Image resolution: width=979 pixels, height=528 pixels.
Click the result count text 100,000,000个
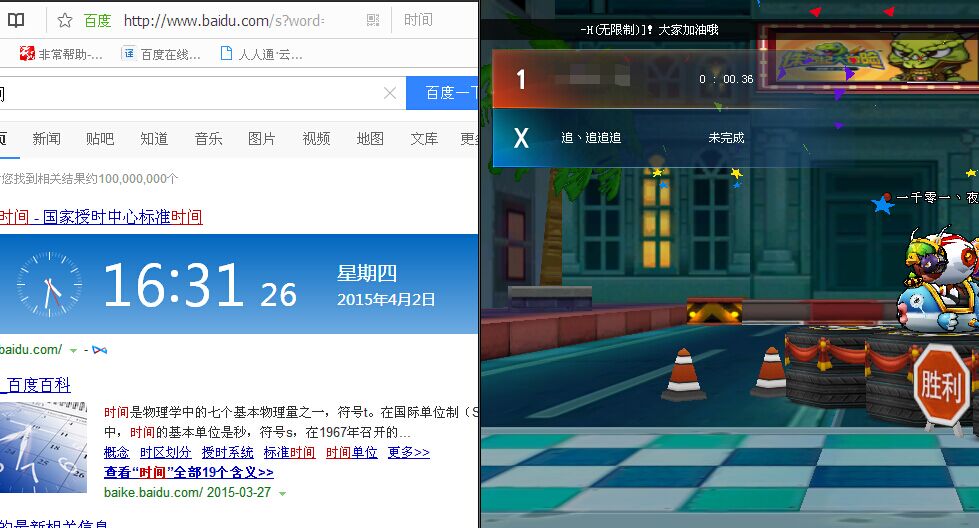(137, 179)
